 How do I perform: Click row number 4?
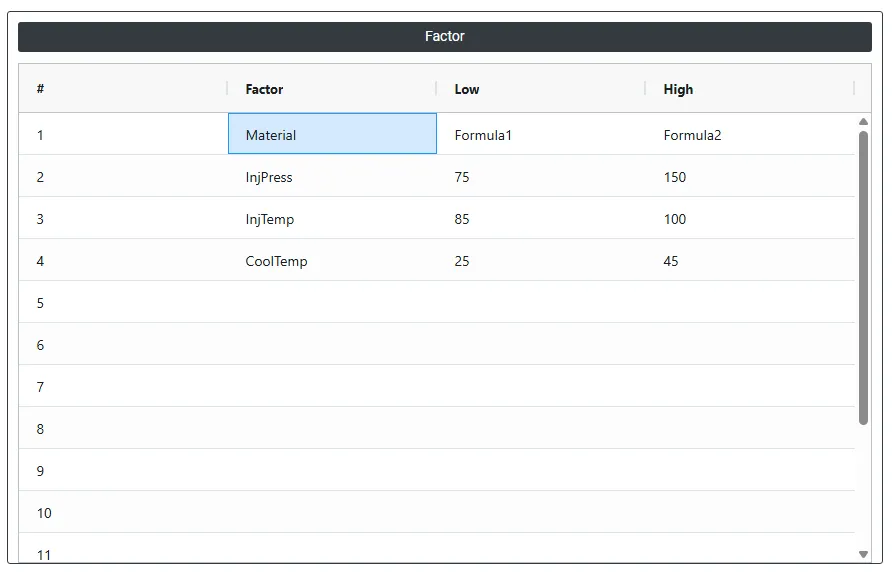click(x=123, y=260)
